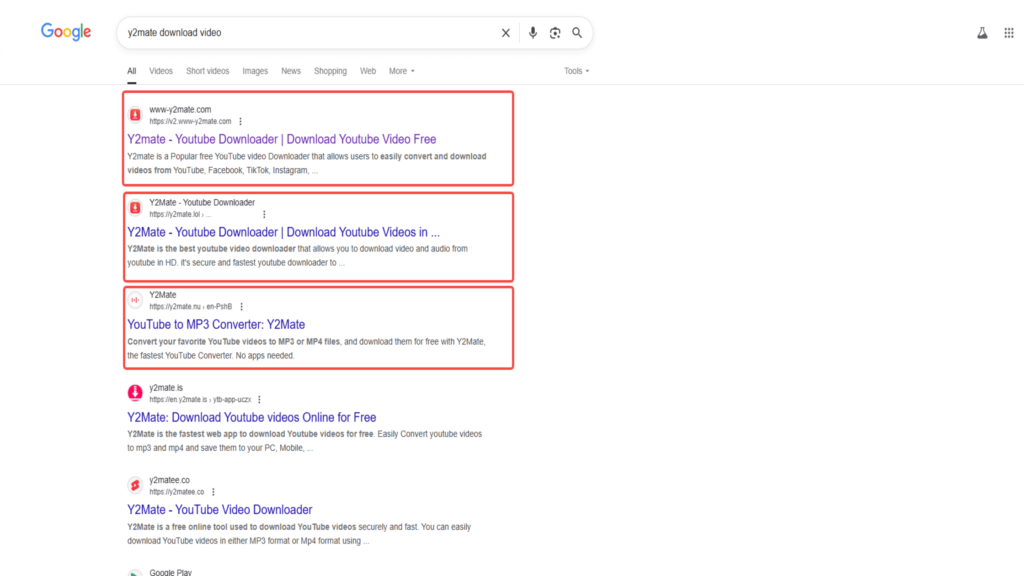The width and height of the screenshot is (1024, 576).
Task: Clear the search box text
Action: [x=506, y=33]
